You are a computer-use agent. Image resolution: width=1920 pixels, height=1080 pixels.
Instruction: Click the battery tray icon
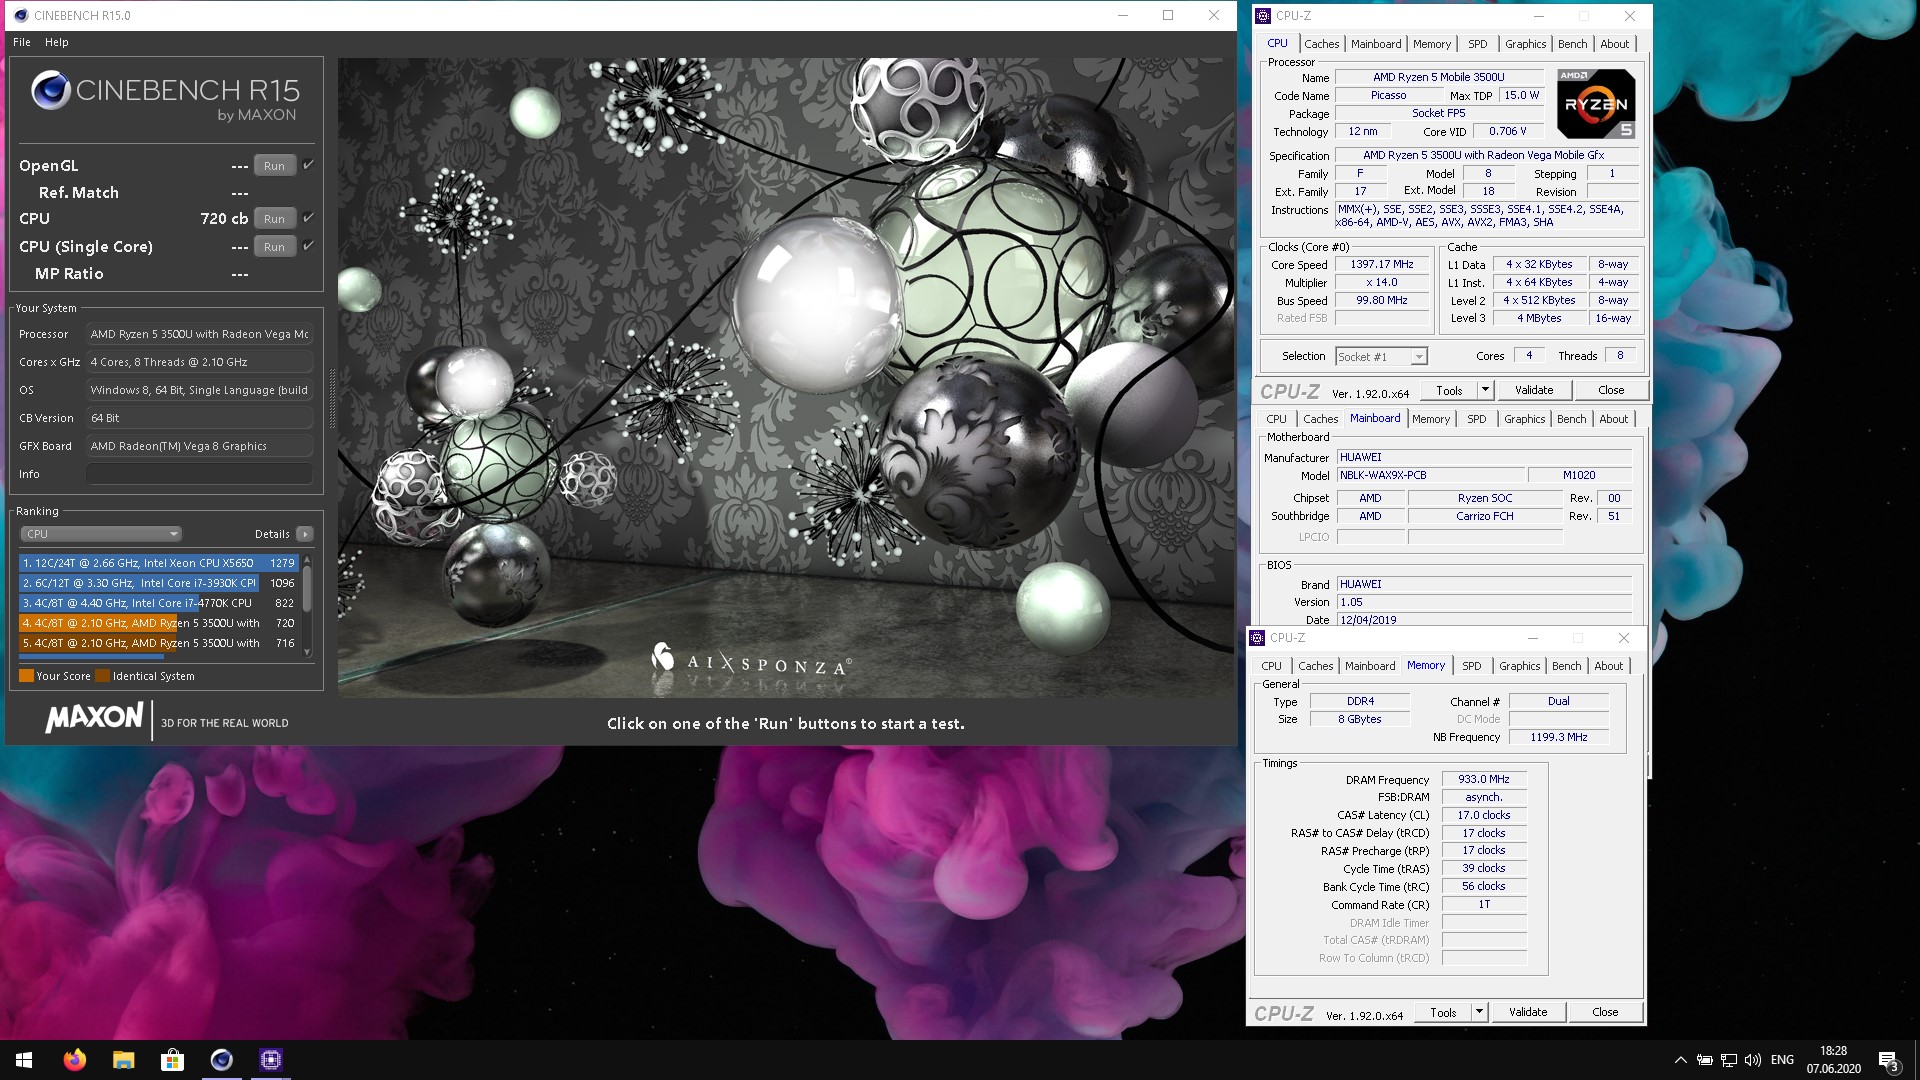click(1705, 1060)
